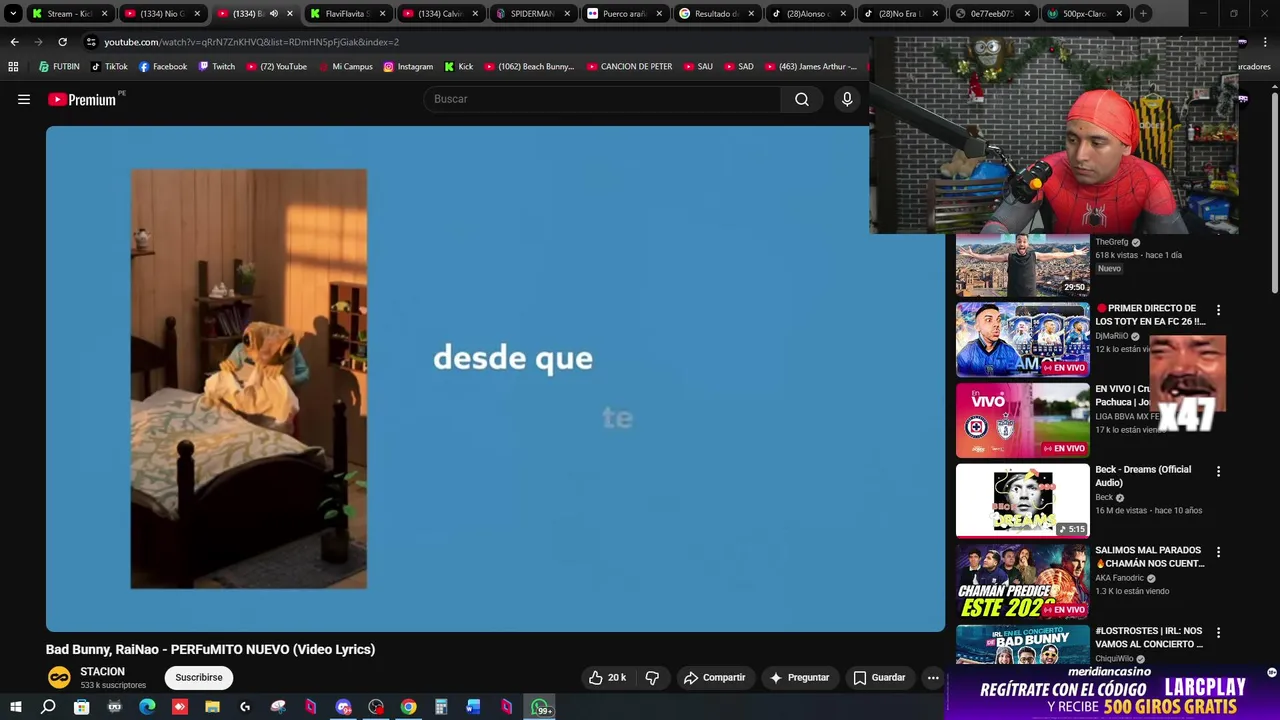Image resolution: width=1280 pixels, height=720 pixels.
Task: Open Beck Dreams Official Audio thumbnail
Action: (x=1022, y=501)
